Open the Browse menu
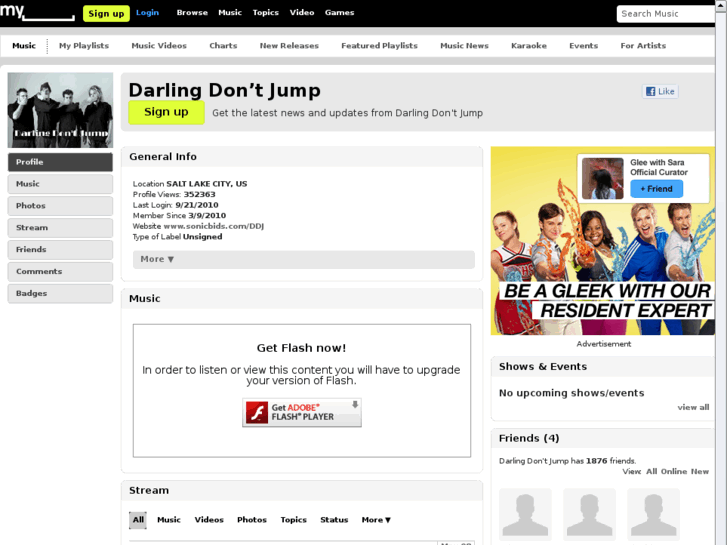The height and width of the screenshot is (545, 727). (192, 13)
